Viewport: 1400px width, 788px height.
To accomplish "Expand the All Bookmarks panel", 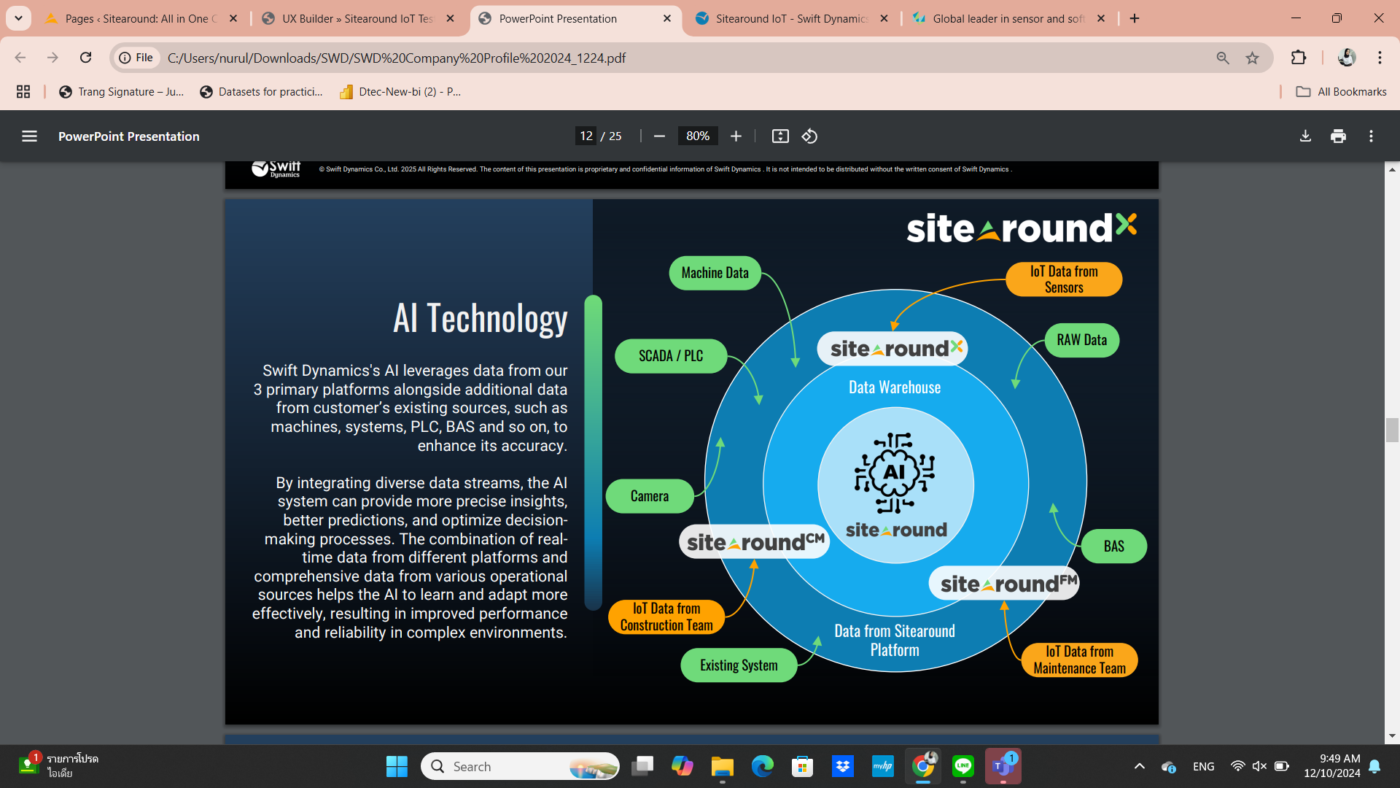I will [1341, 91].
